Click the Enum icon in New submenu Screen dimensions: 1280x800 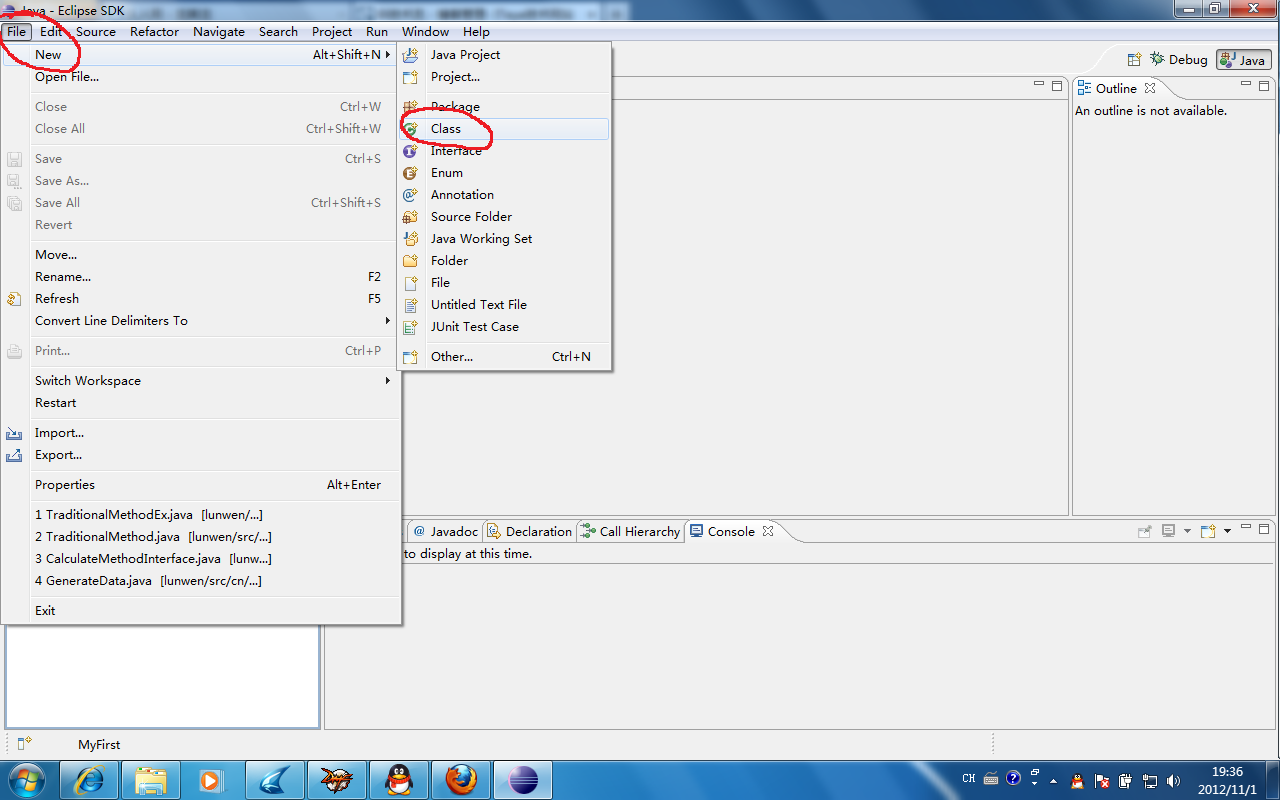[410, 173]
